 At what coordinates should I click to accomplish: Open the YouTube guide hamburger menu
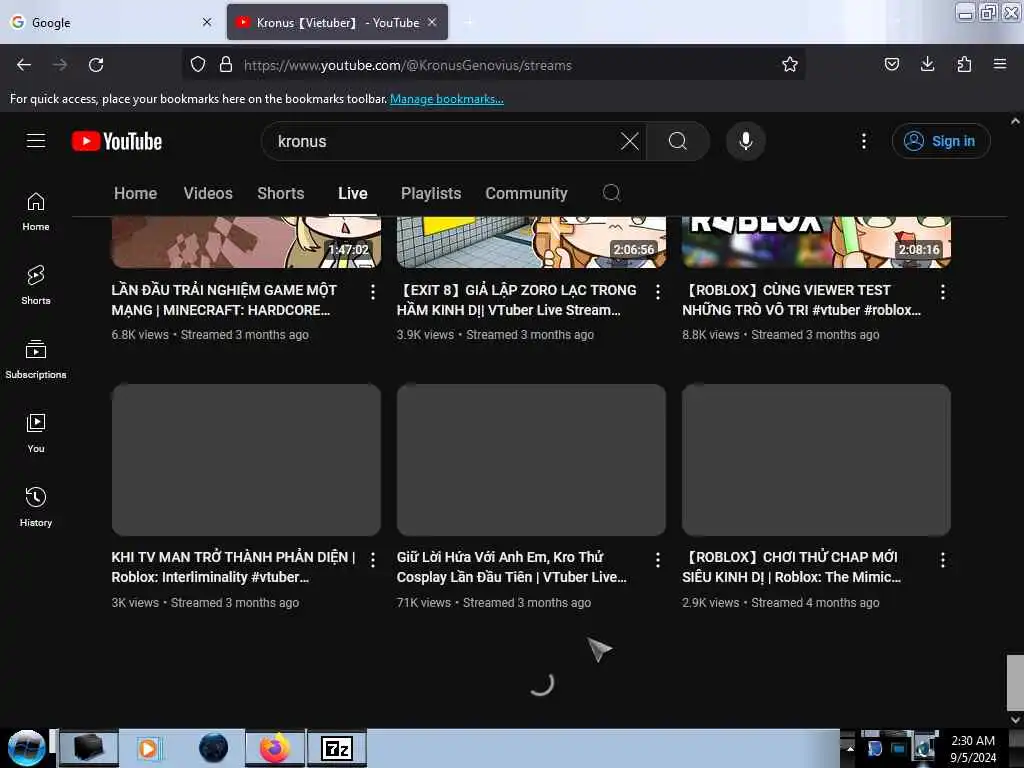pos(36,140)
